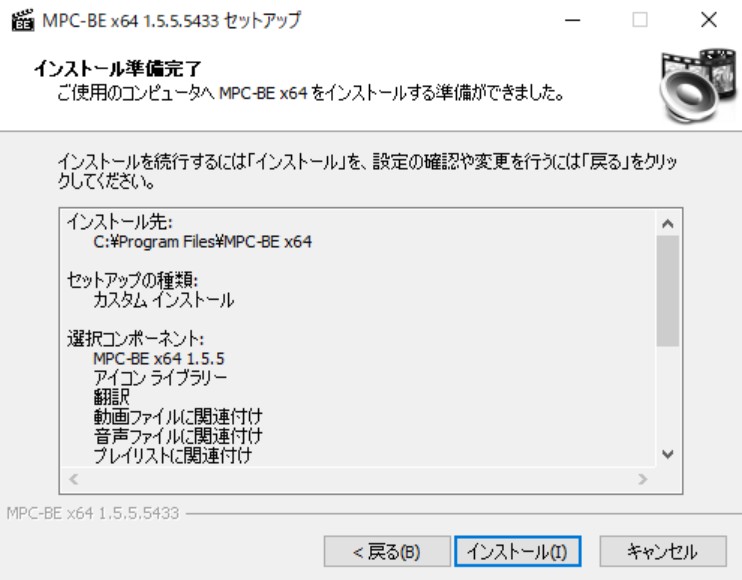Cancel setup with the キャンセル button
Viewport: 742px width, 580px height.
662,551
